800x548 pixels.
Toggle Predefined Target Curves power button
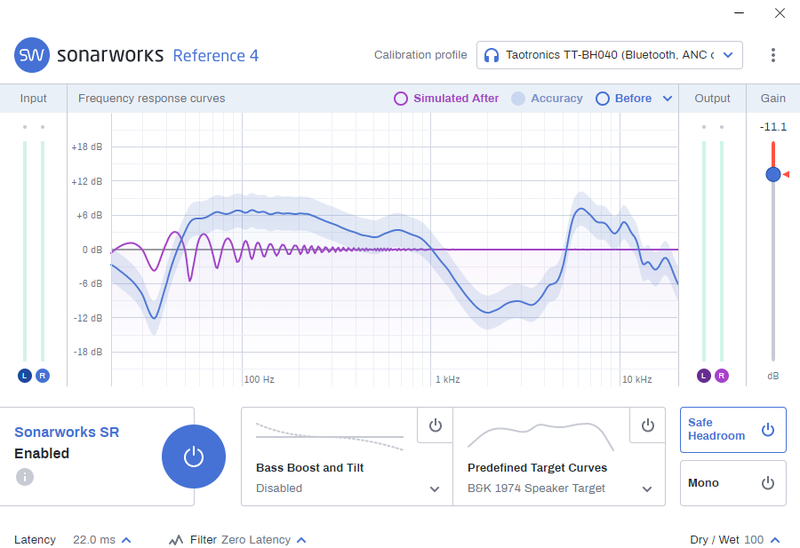(647, 425)
